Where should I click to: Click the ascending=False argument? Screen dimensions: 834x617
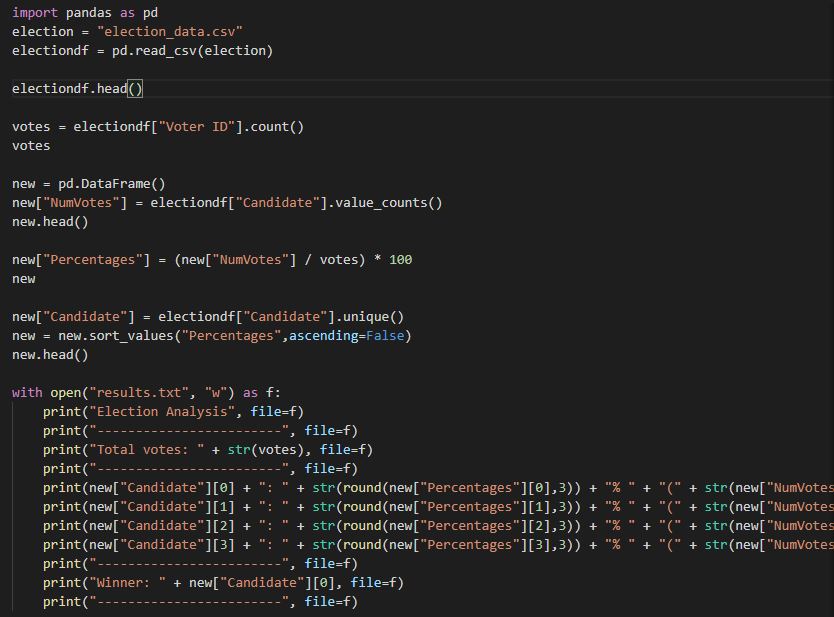coord(347,336)
